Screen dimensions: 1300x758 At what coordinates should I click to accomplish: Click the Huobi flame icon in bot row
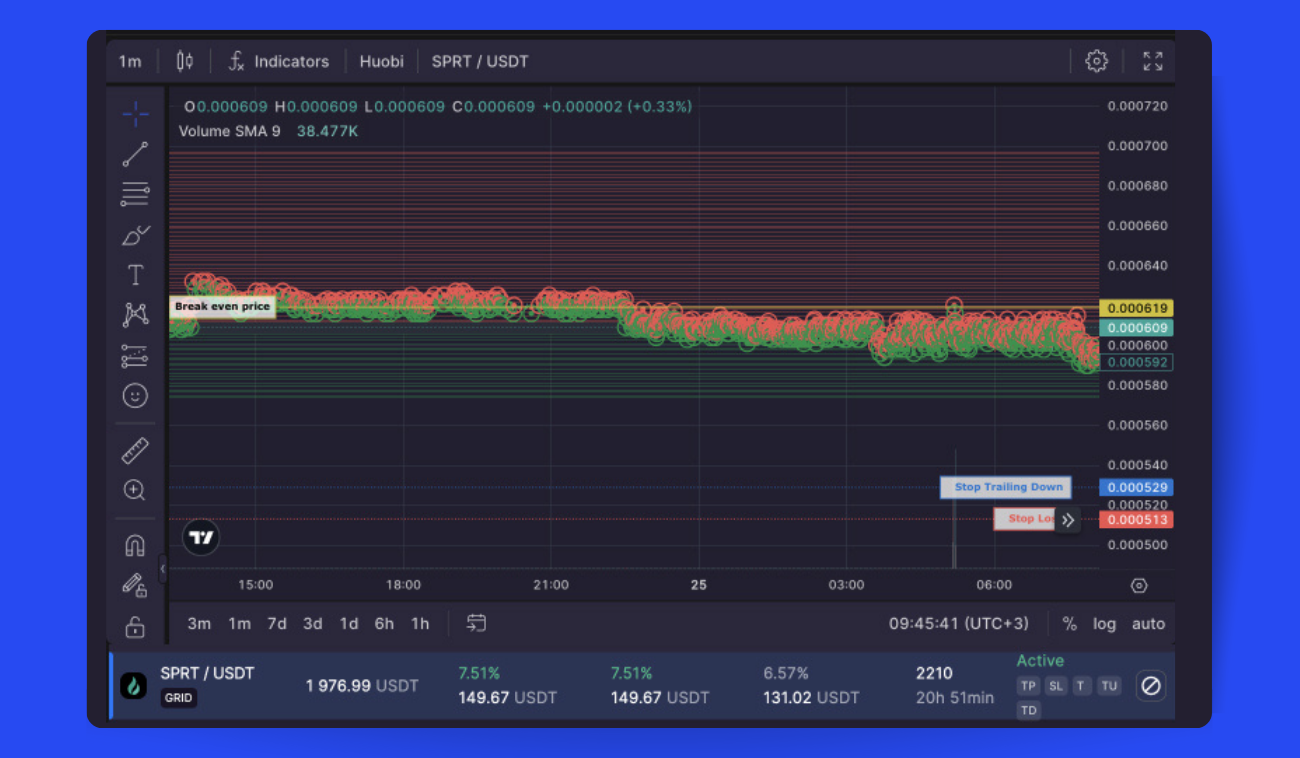tap(134, 685)
